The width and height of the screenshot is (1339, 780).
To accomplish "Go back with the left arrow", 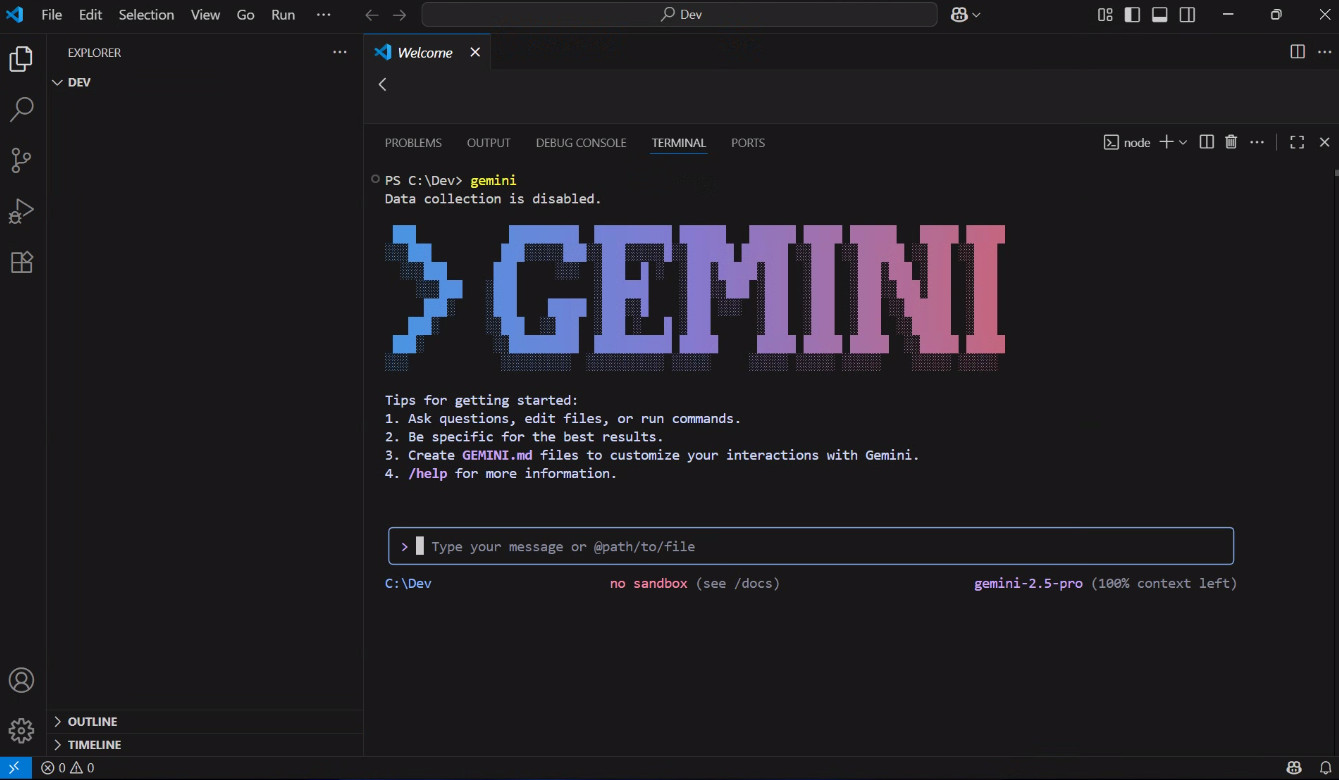I will pos(372,15).
